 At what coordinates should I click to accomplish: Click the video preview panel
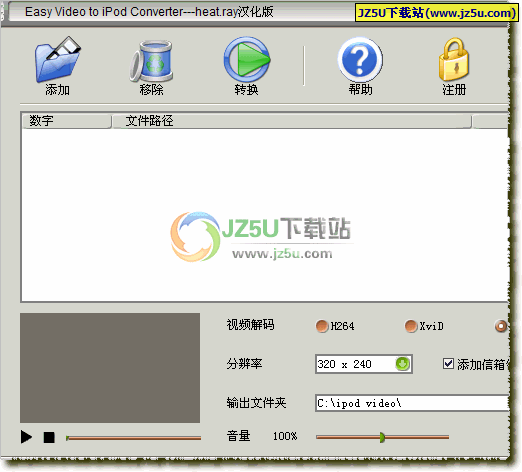[x=110, y=368]
